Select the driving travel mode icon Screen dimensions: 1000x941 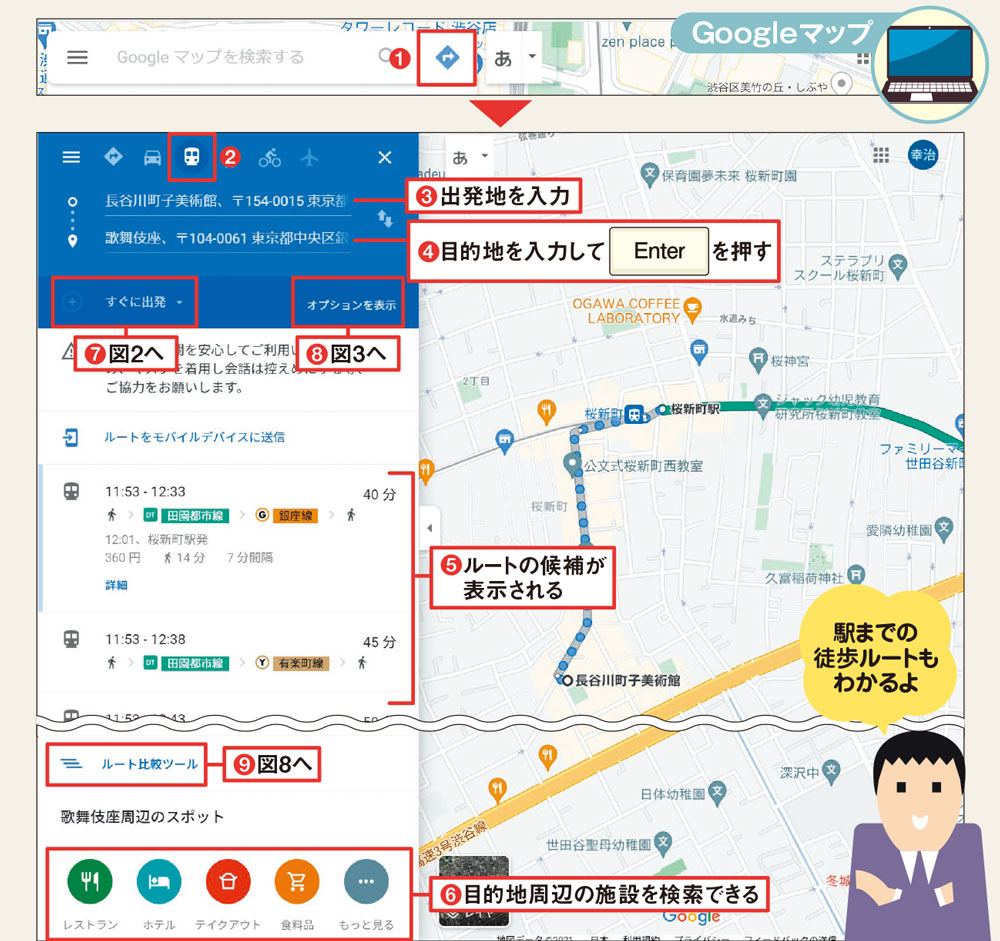pos(155,157)
